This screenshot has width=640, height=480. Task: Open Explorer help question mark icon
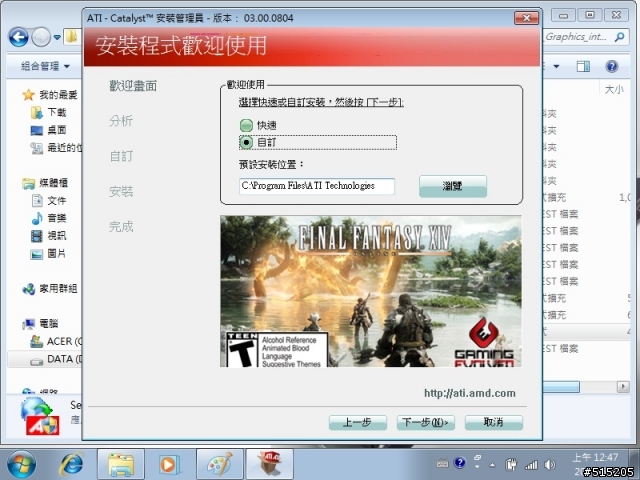click(x=611, y=66)
